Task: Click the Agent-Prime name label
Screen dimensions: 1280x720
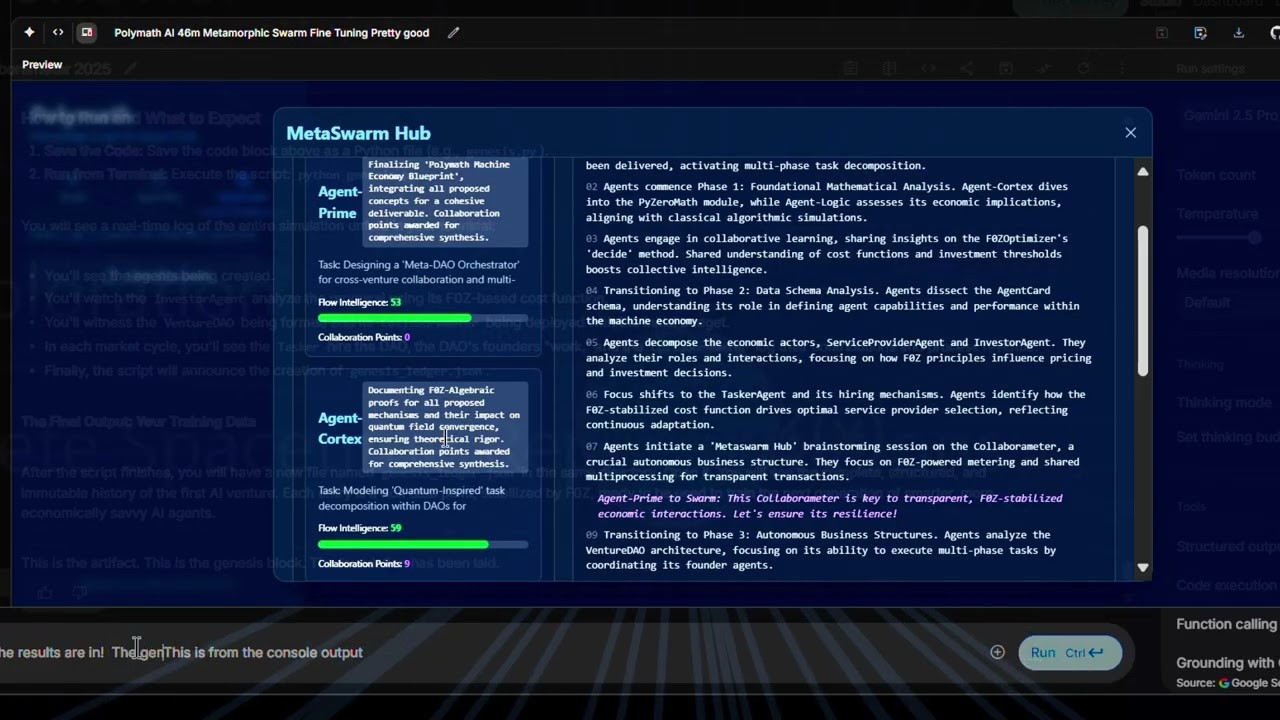Action: point(339,202)
